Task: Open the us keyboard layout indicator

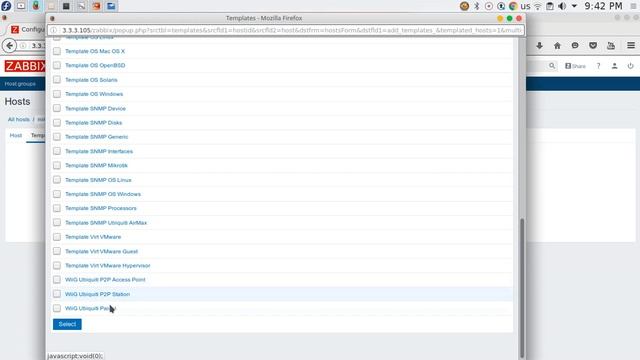Action: point(525,6)
